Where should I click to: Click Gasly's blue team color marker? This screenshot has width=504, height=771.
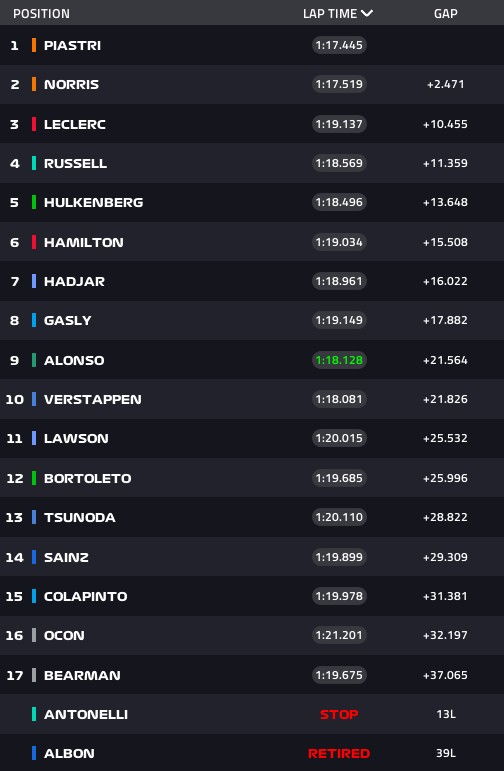click(34, 320)
